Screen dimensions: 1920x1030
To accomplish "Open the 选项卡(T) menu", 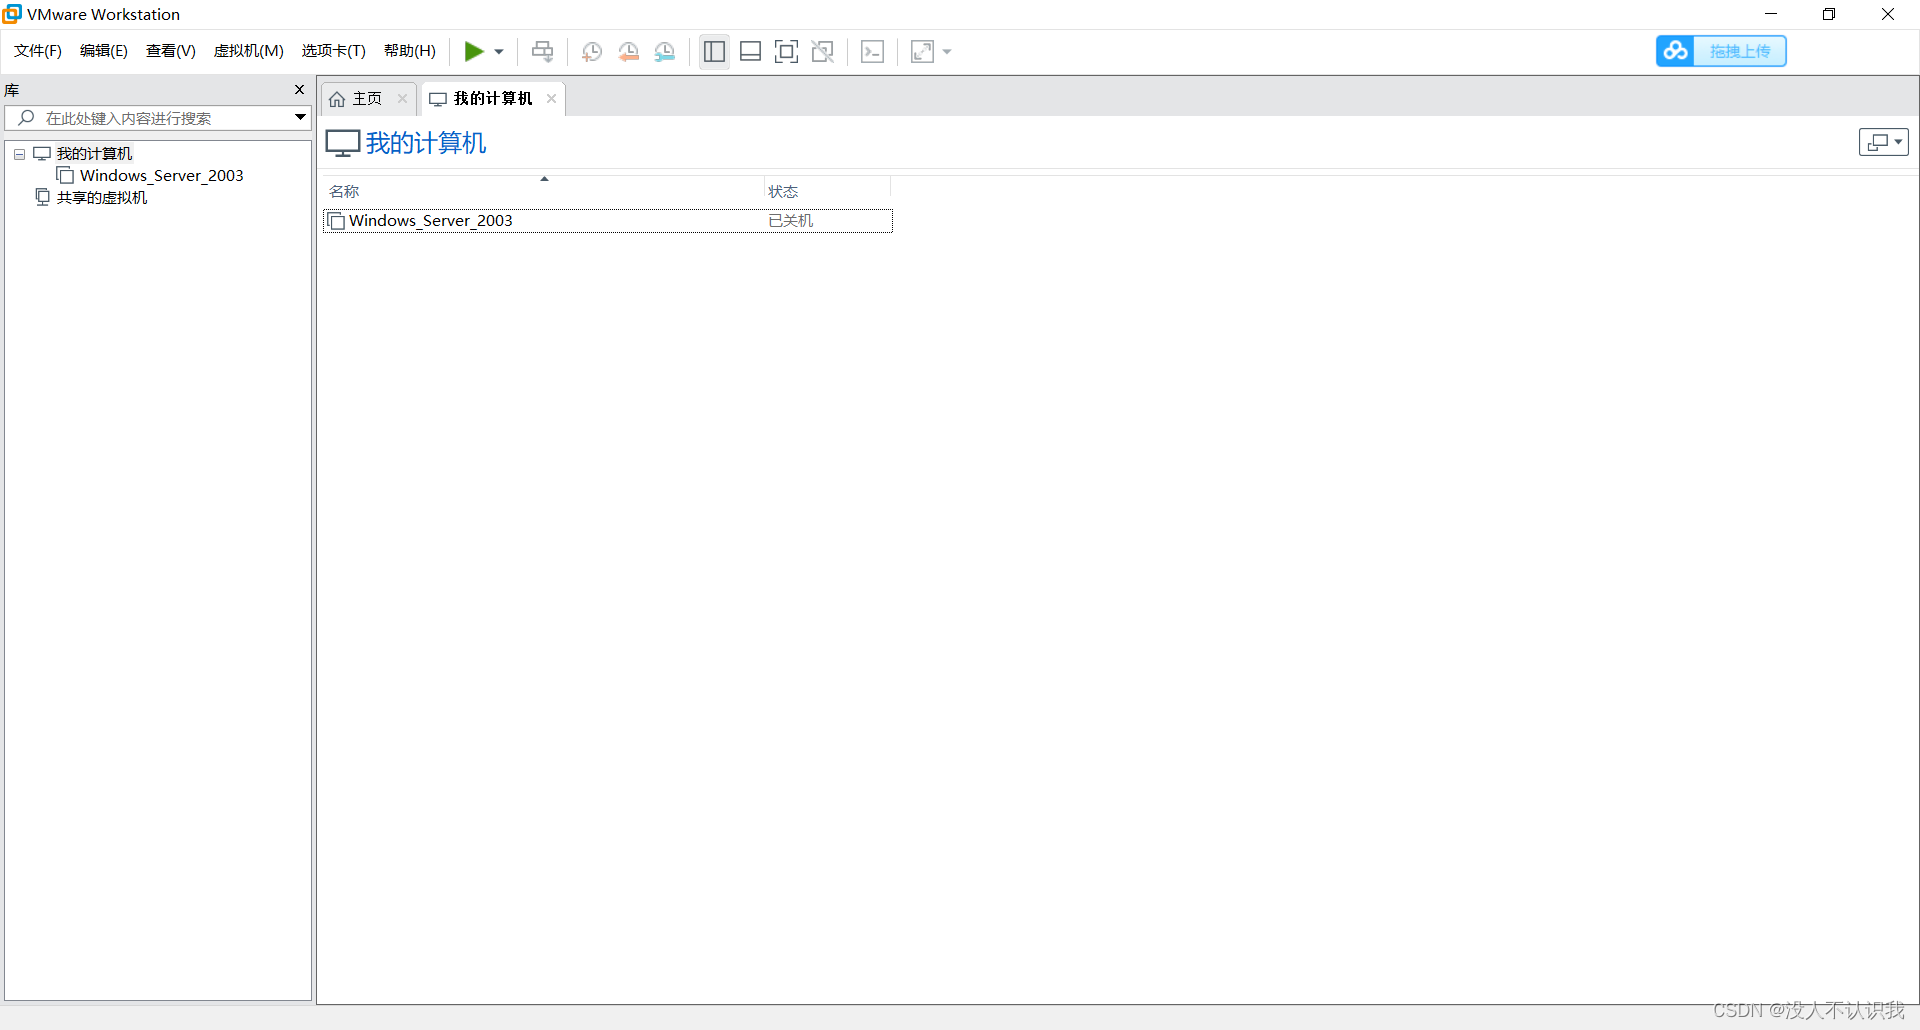I will pyautogui.click(x=334, y=51).
